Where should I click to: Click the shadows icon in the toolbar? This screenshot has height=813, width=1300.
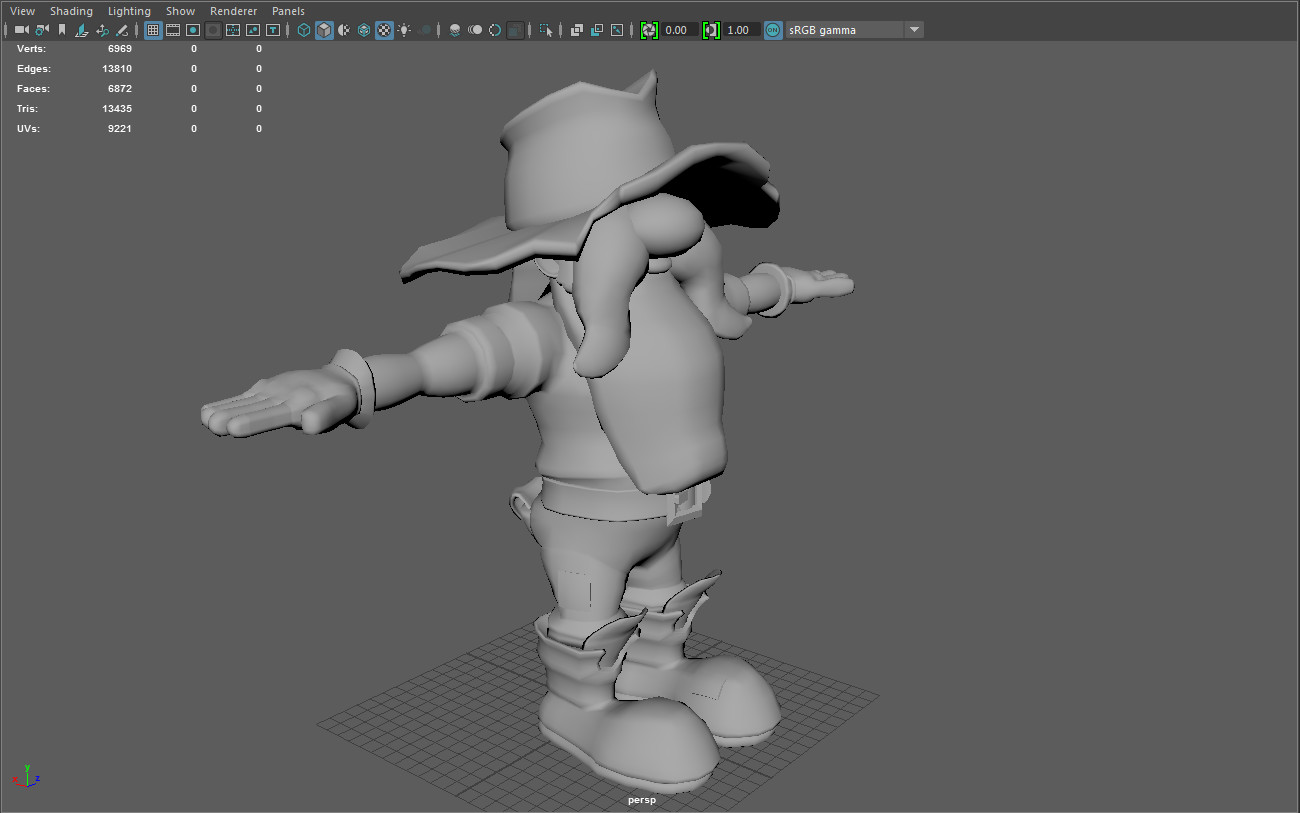coord(425,30)
